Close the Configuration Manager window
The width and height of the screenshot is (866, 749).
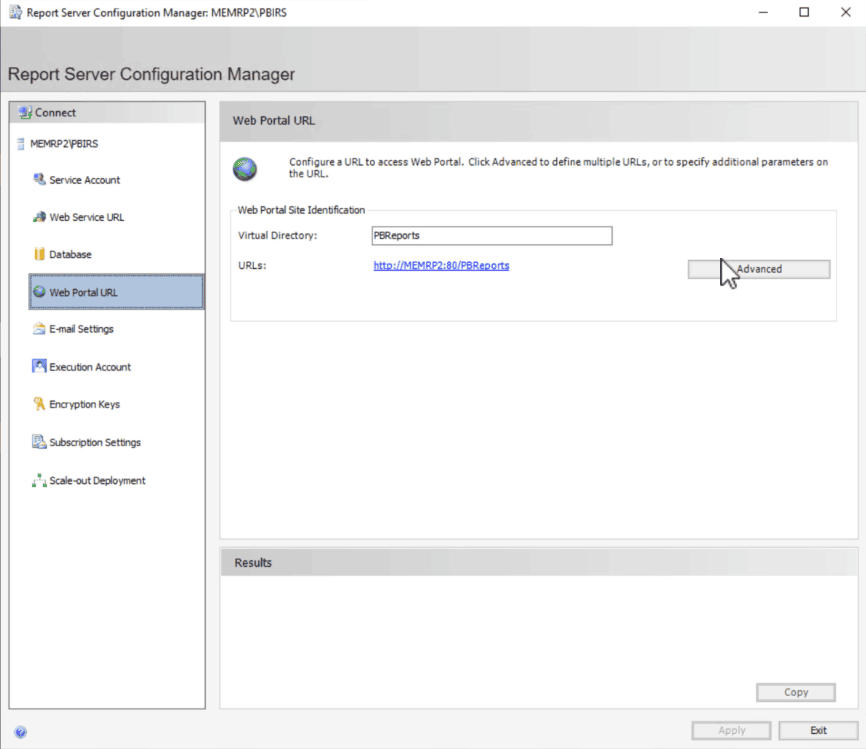point(846,12)
